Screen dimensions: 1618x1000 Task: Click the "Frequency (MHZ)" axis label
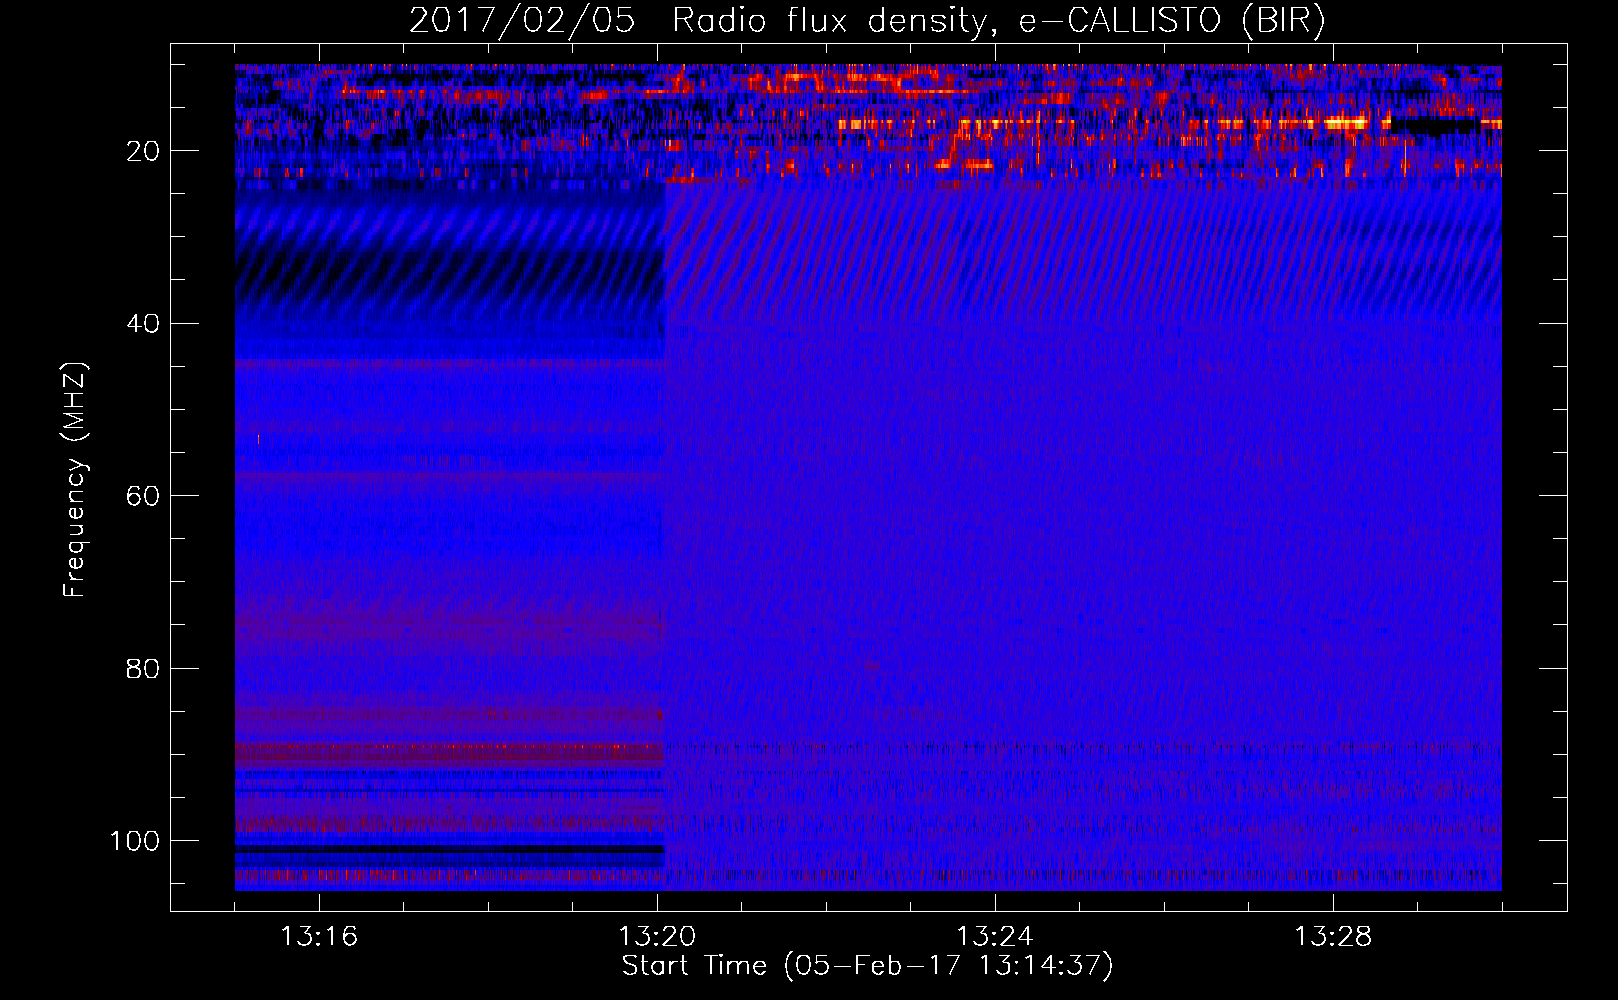[x=75, y=479]
